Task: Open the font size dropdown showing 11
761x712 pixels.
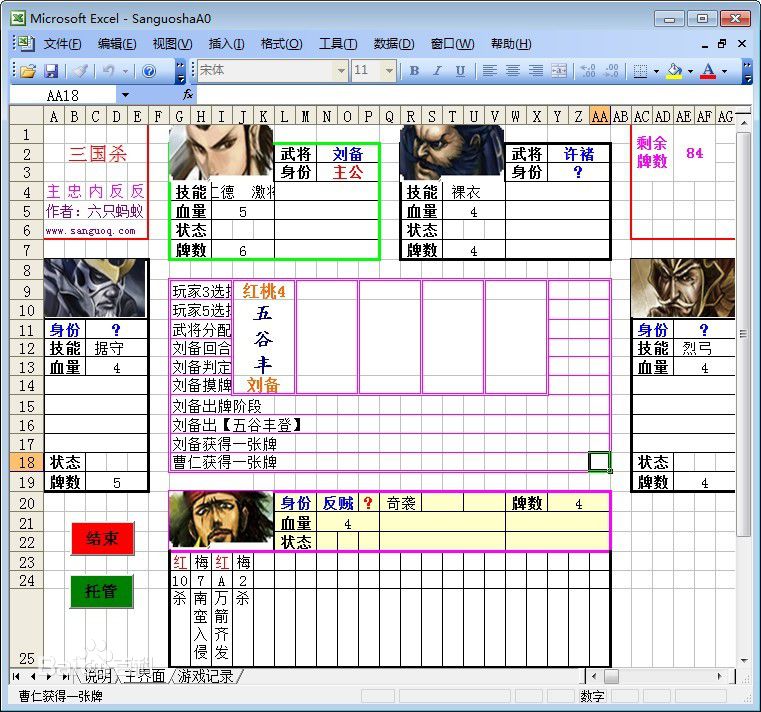Action: click(391, 71)
